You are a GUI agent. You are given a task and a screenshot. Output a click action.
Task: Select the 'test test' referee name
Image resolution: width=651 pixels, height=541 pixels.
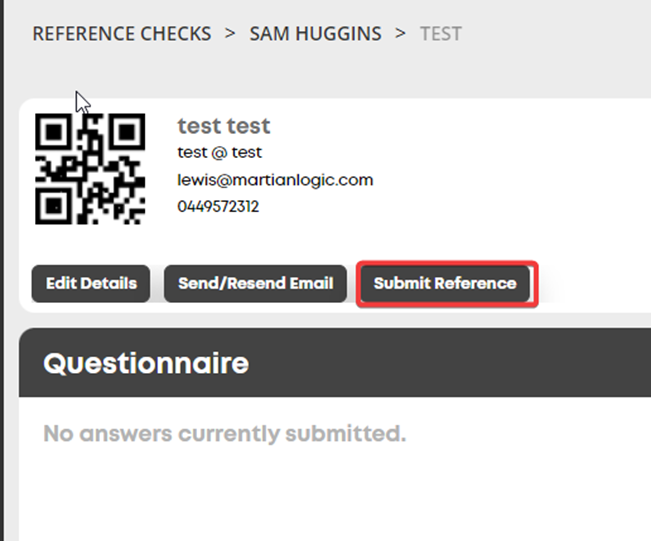pyautogui.click(x=224, y=126)
